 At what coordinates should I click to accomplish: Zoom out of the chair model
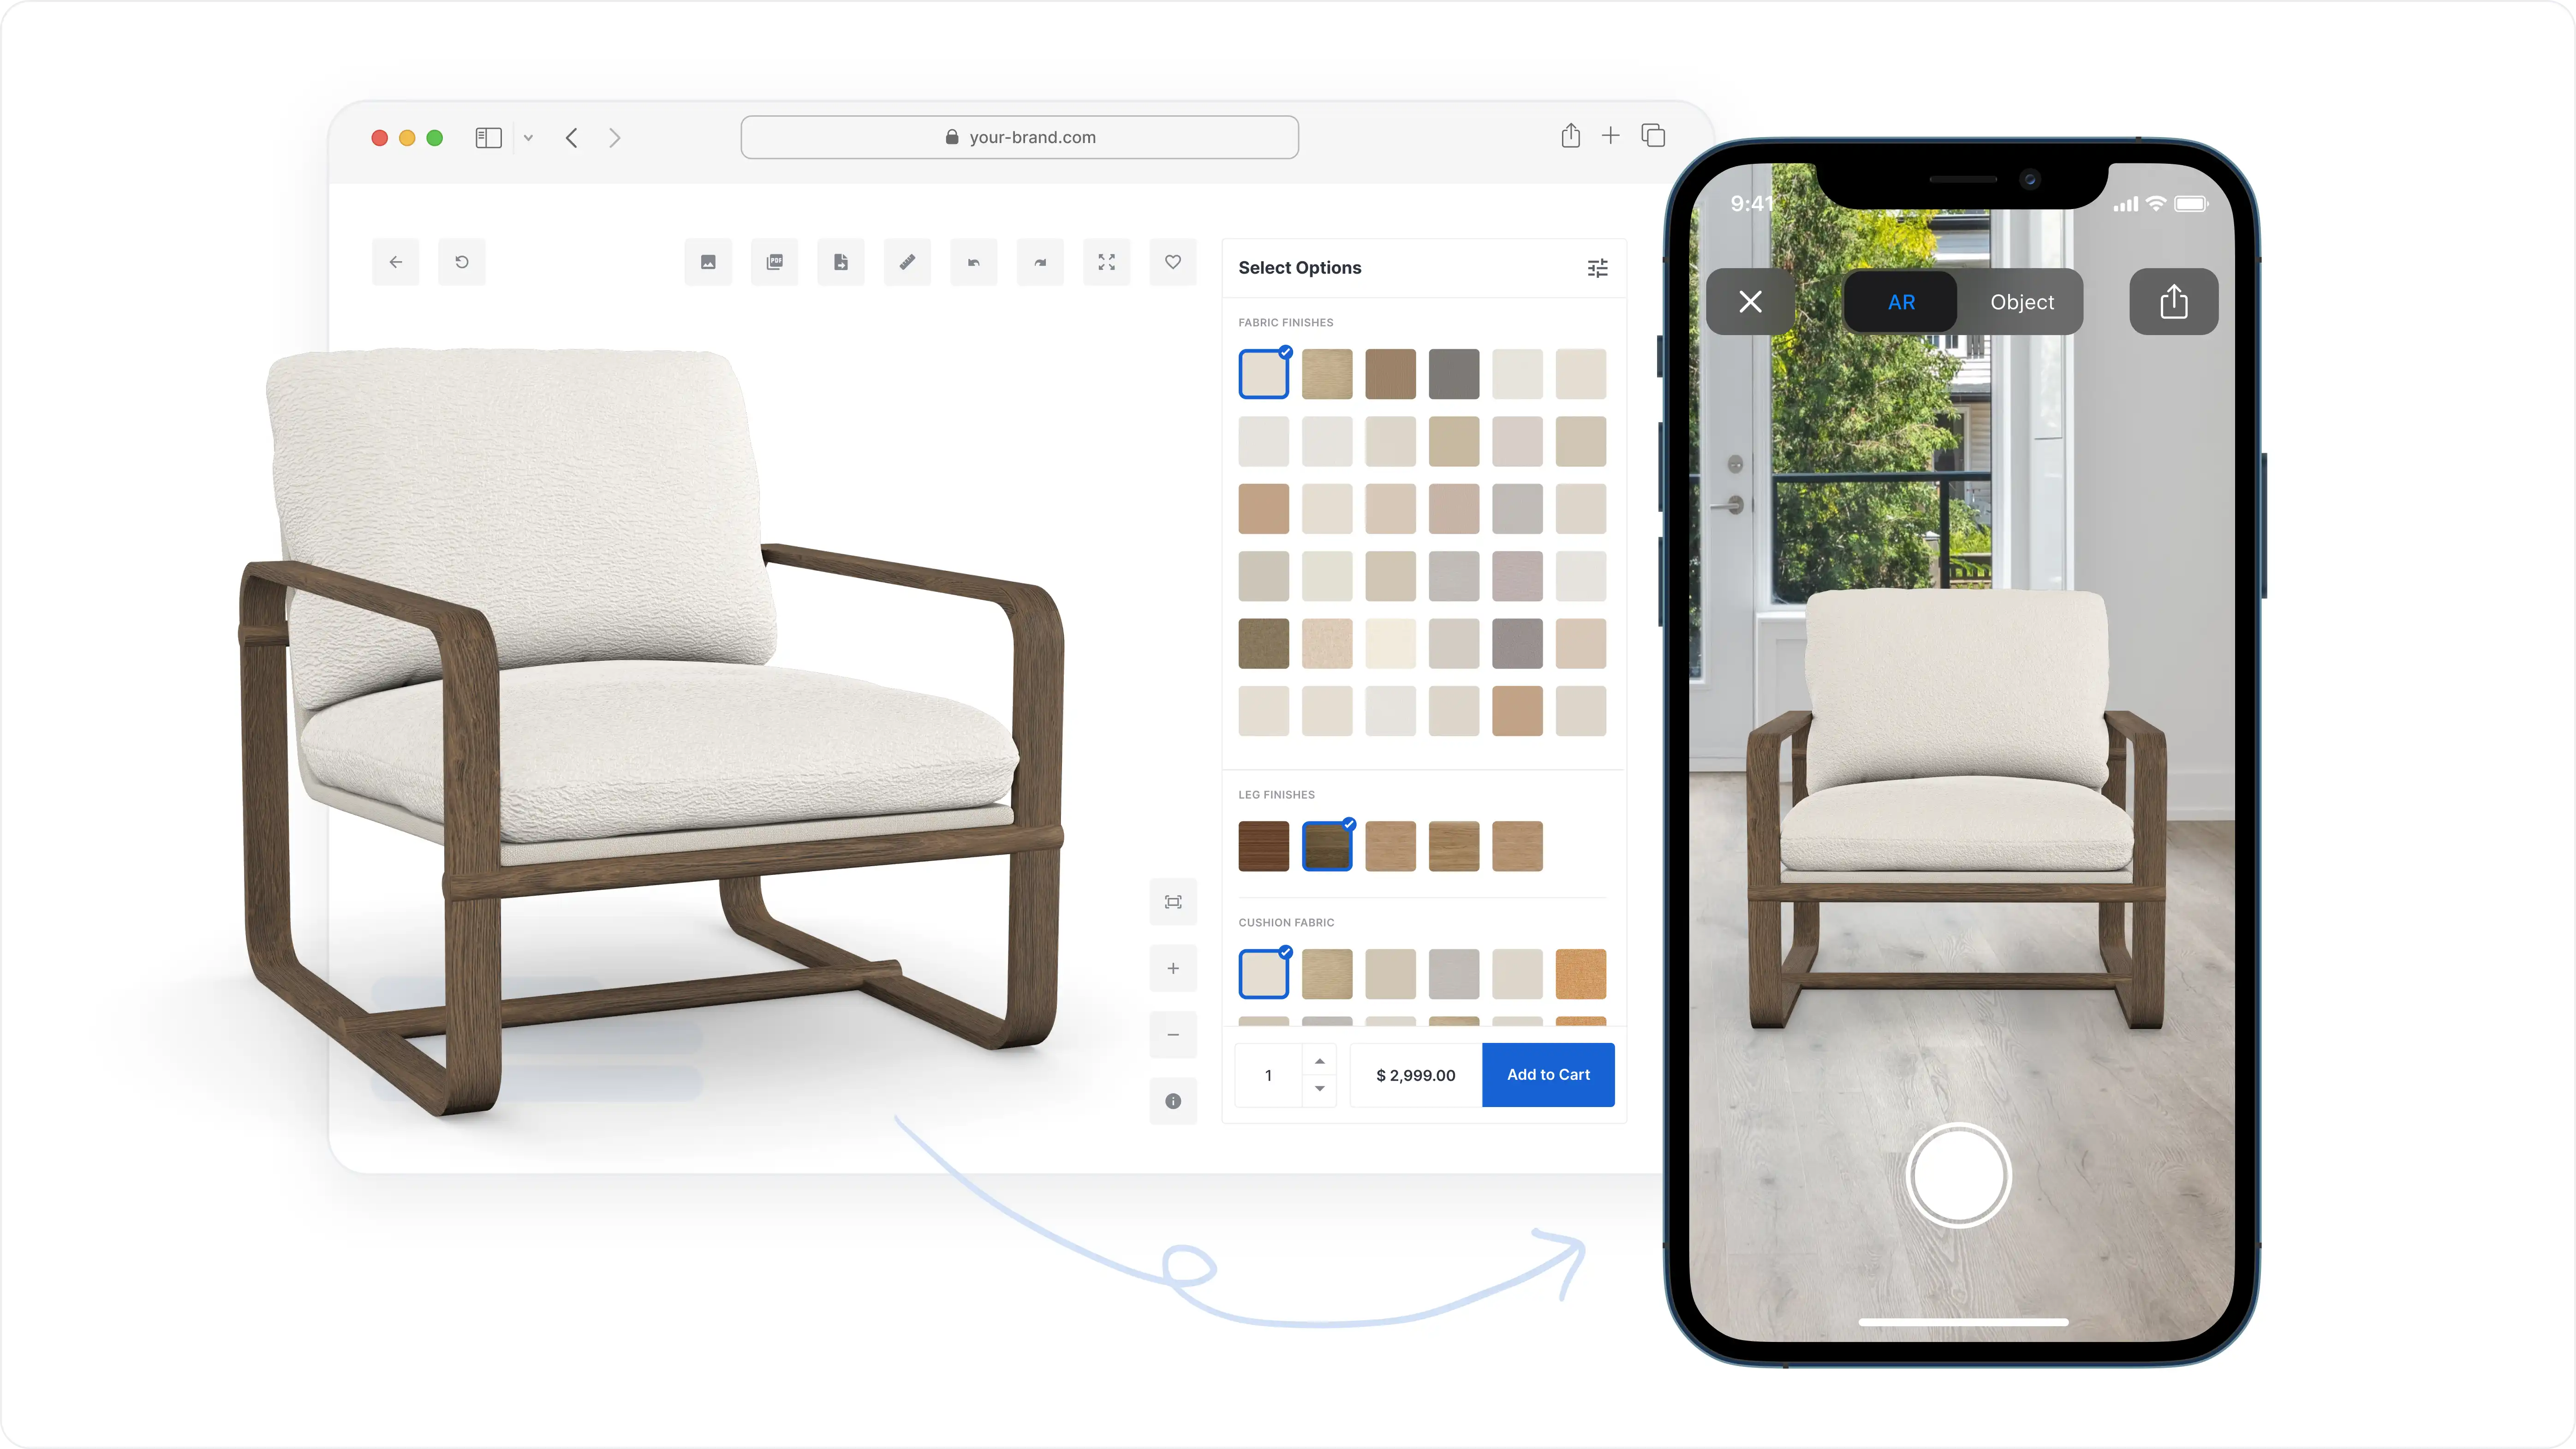click(x=1173, y=1035)
